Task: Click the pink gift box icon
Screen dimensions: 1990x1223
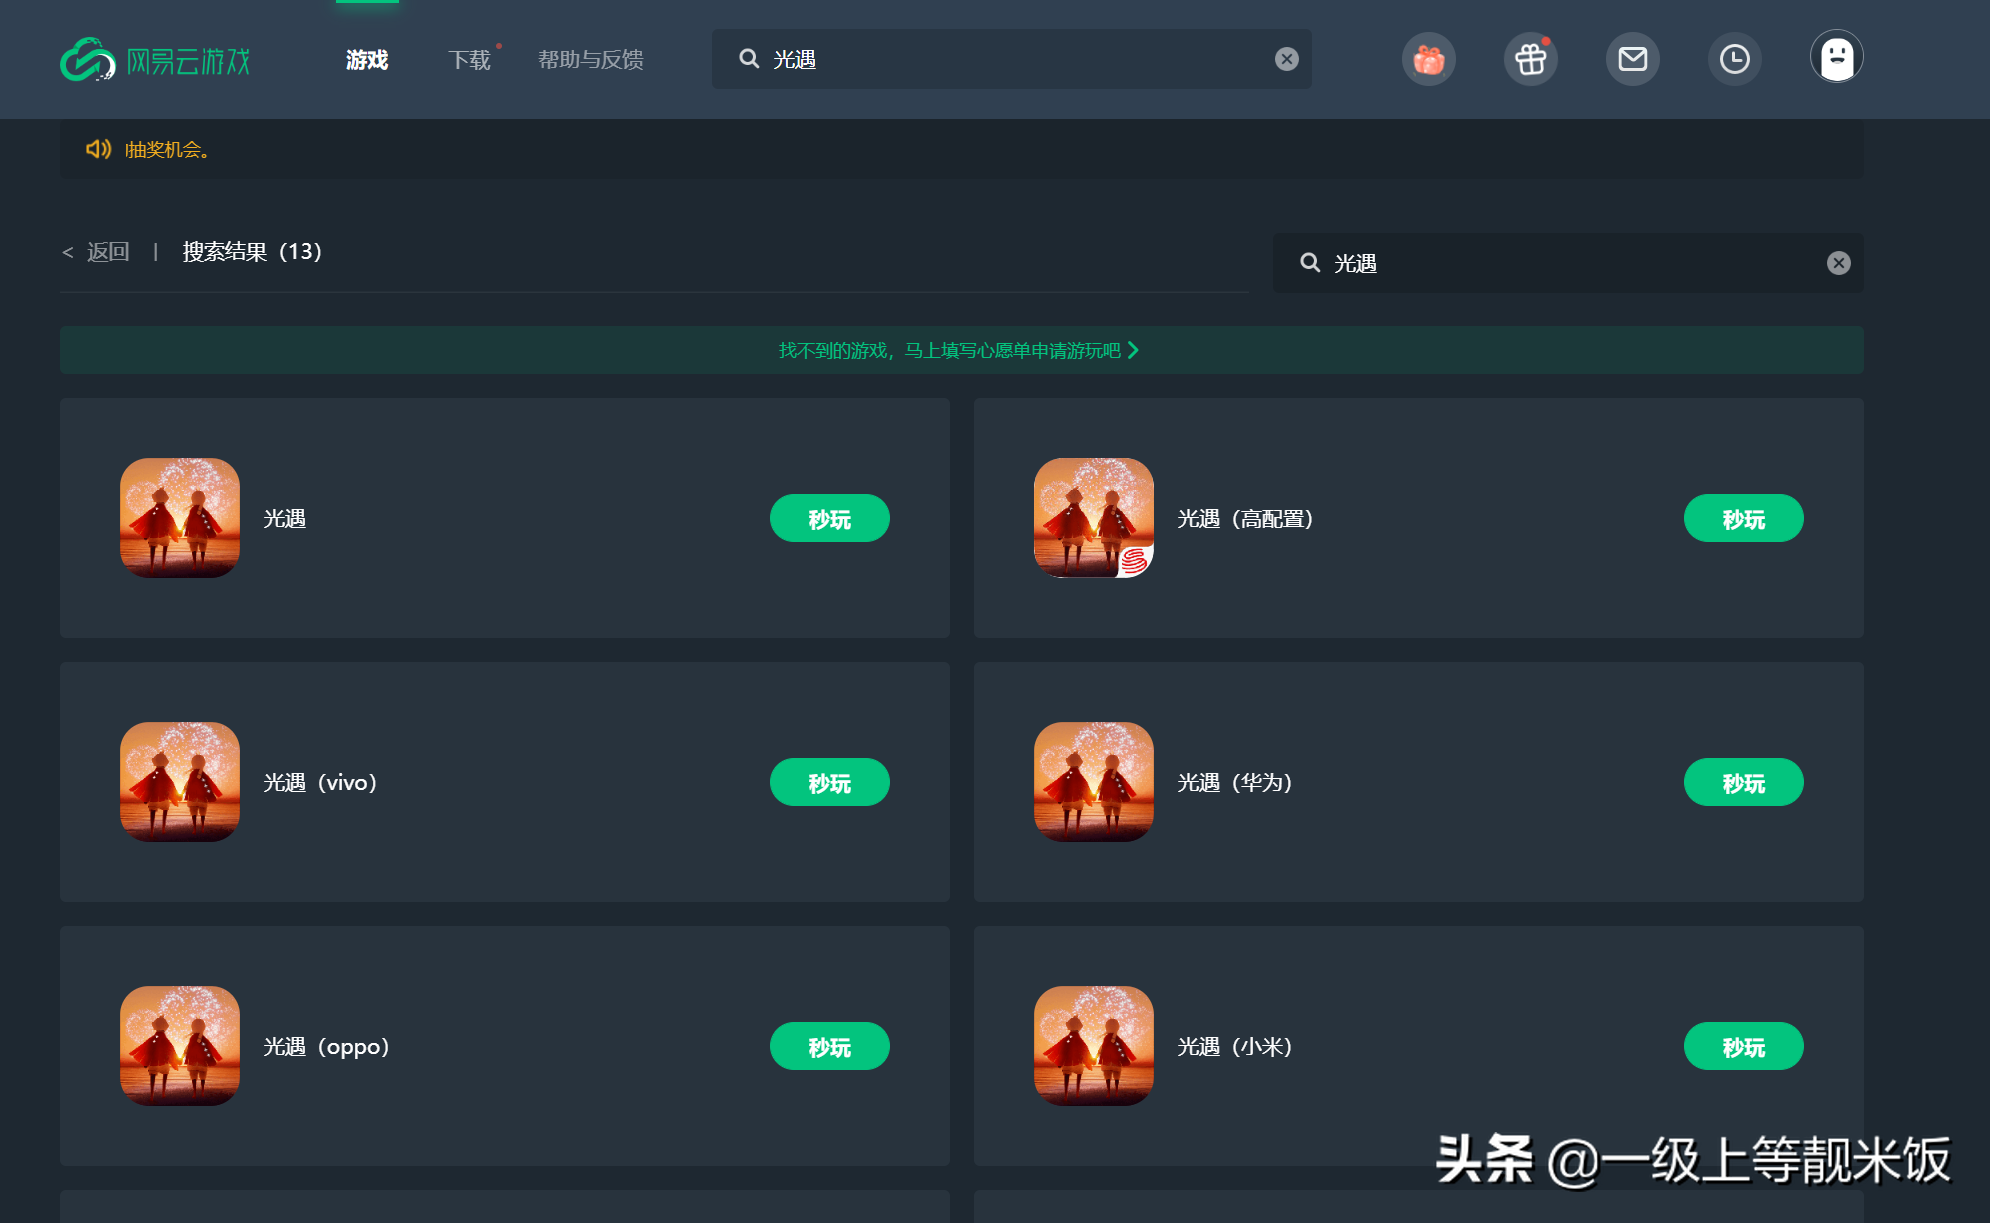Action: [x=1428, y=60]
